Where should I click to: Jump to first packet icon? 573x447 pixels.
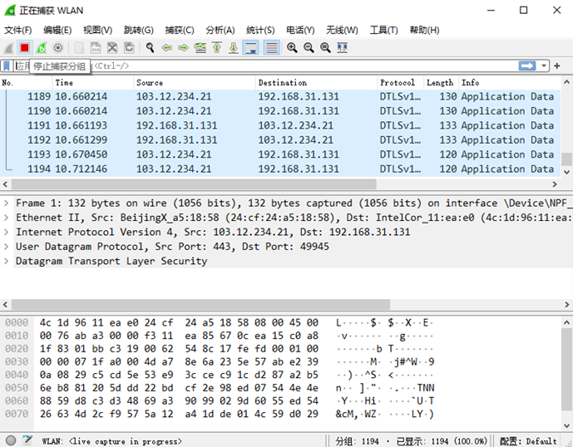pyautogui.click(x=217, y=48)
